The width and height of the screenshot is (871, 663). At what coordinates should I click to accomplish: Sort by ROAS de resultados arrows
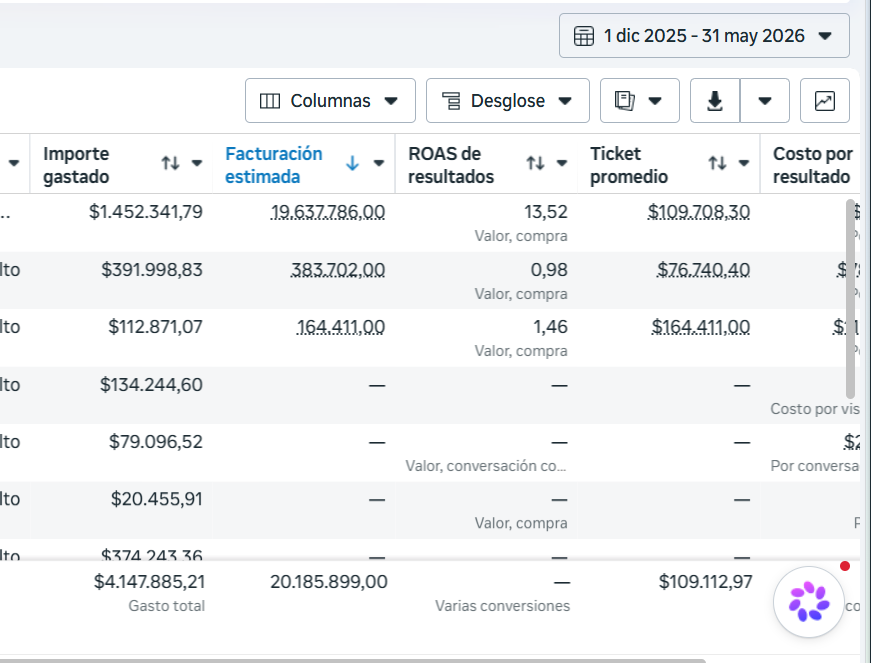tap(535, 163)
